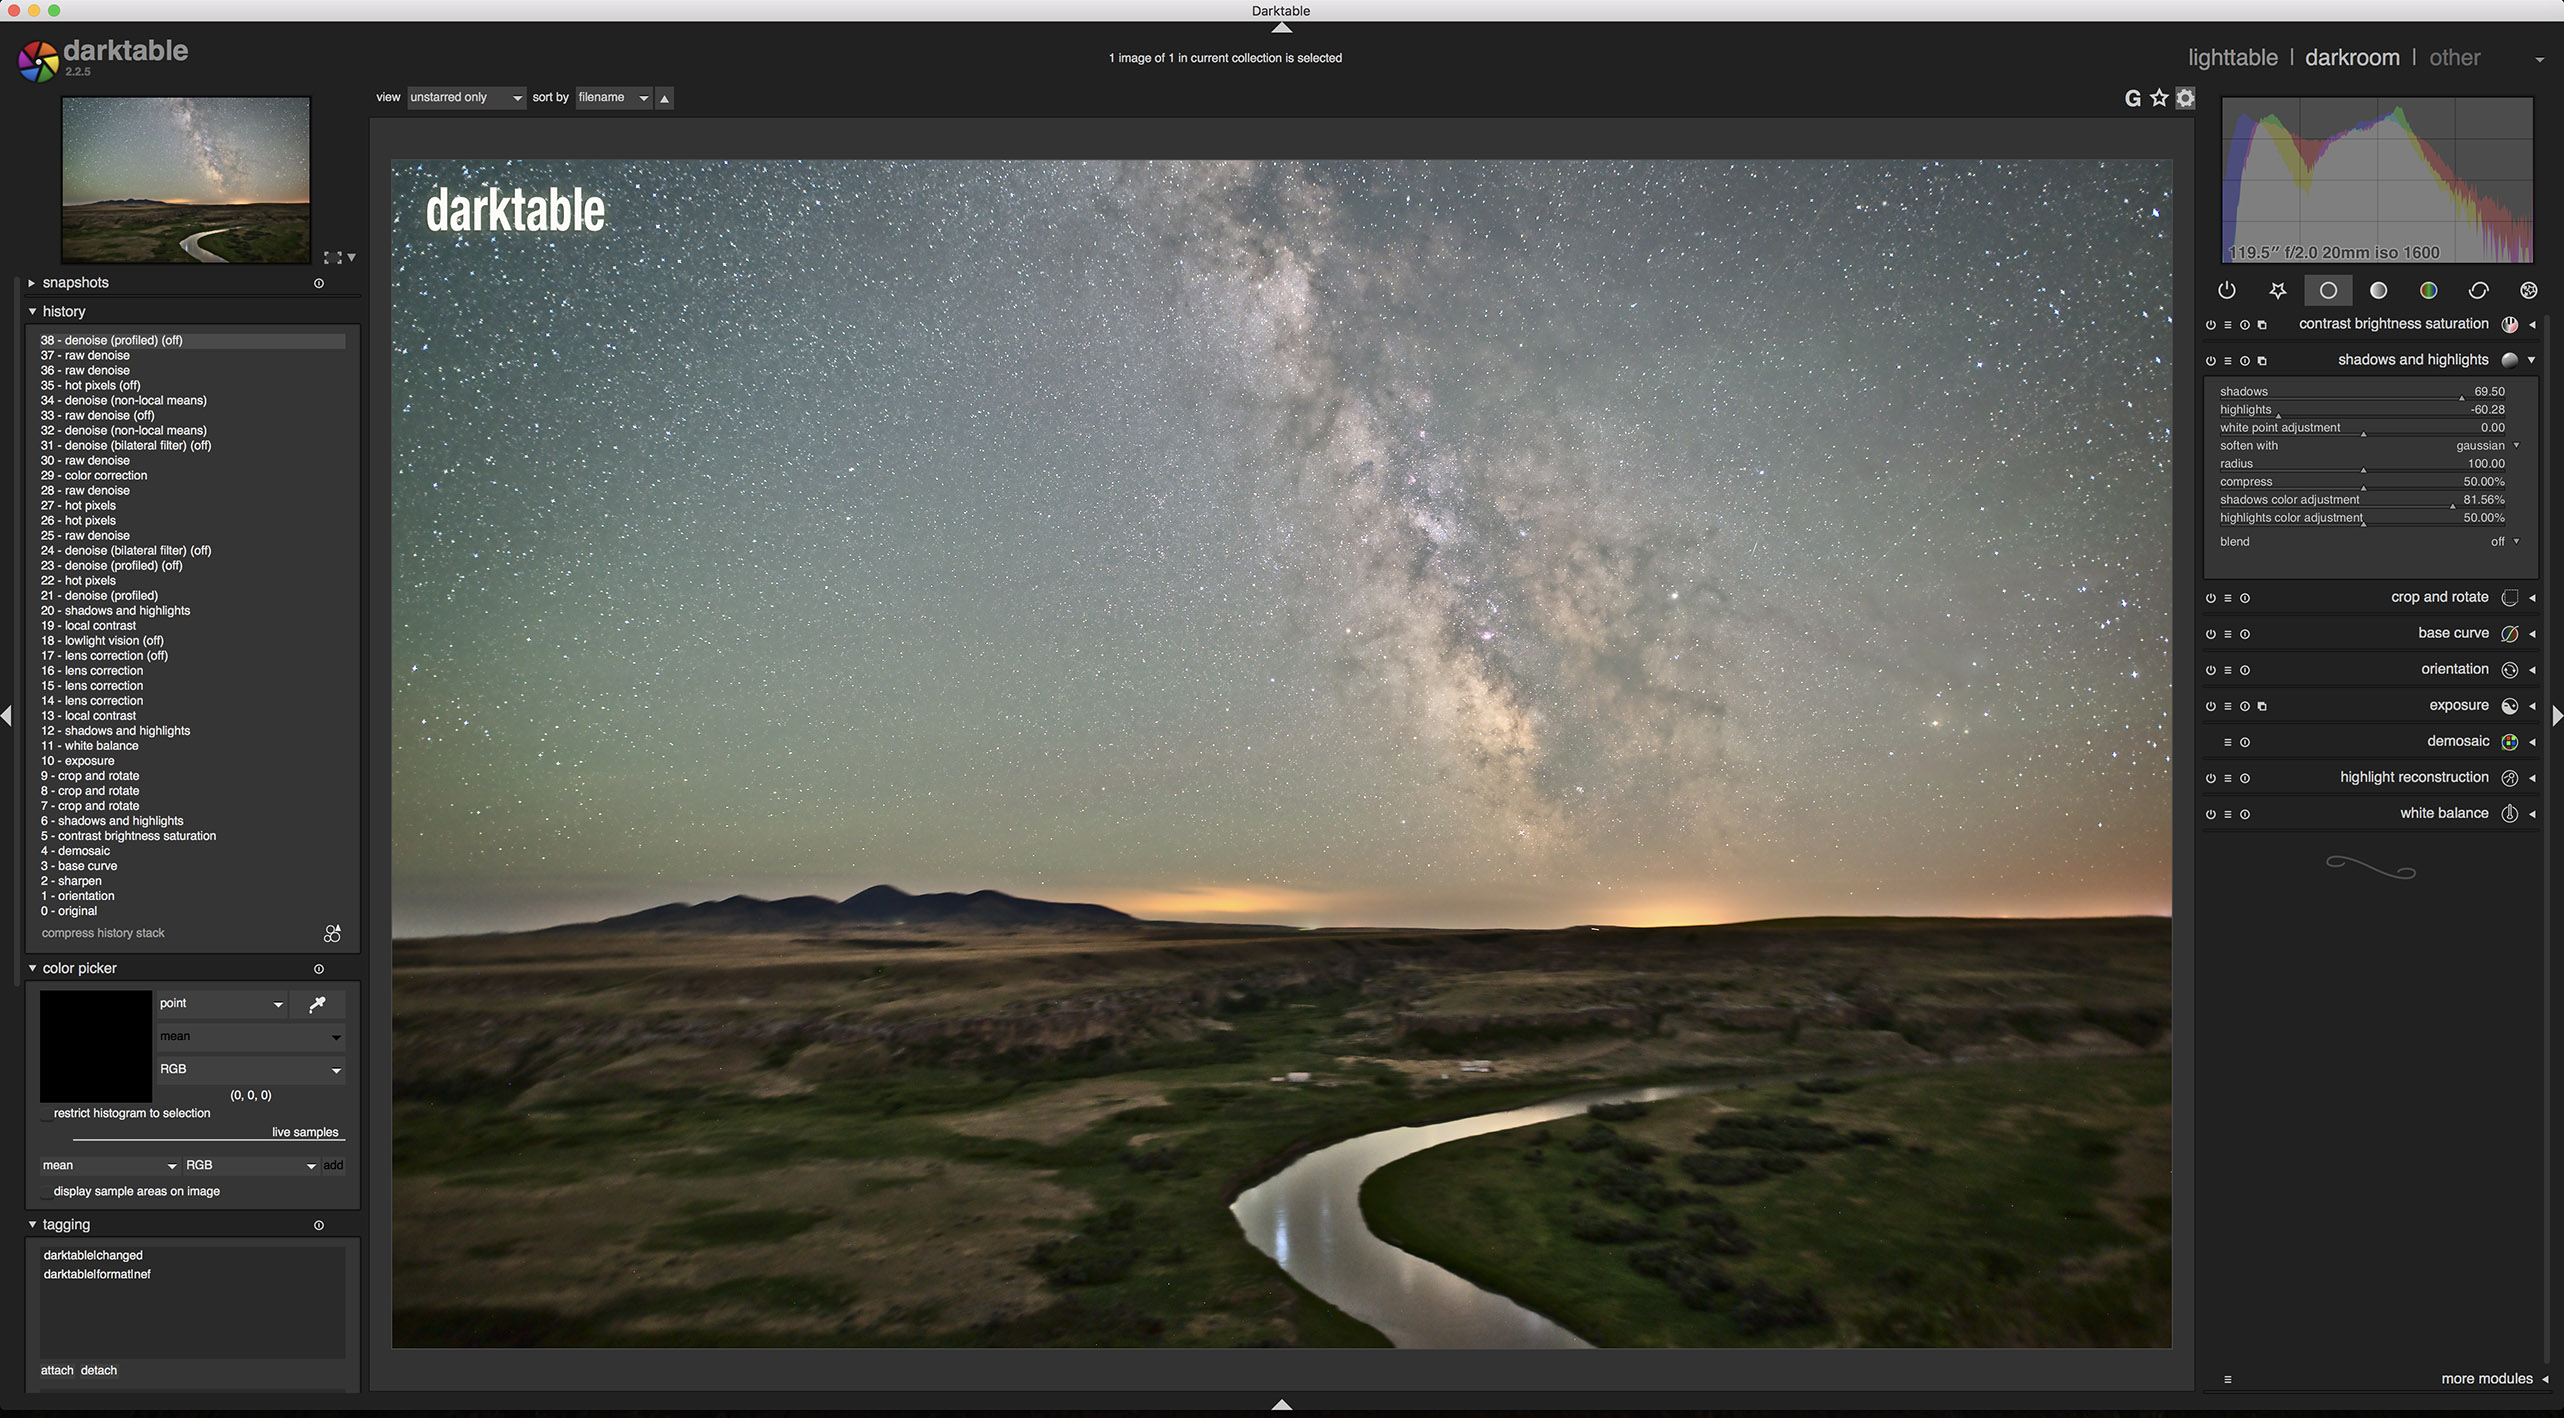Toggle star rating overlay icon
The width and height of the screenshot is (2564, 1418).
2159,98
